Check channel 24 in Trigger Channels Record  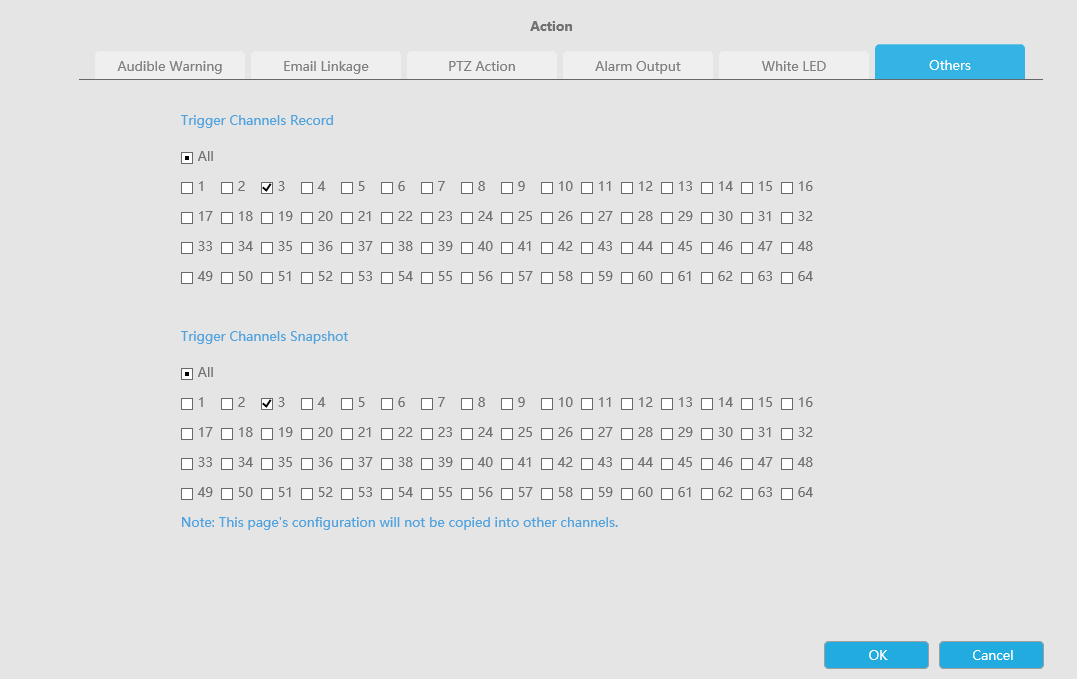click(467, 218)
